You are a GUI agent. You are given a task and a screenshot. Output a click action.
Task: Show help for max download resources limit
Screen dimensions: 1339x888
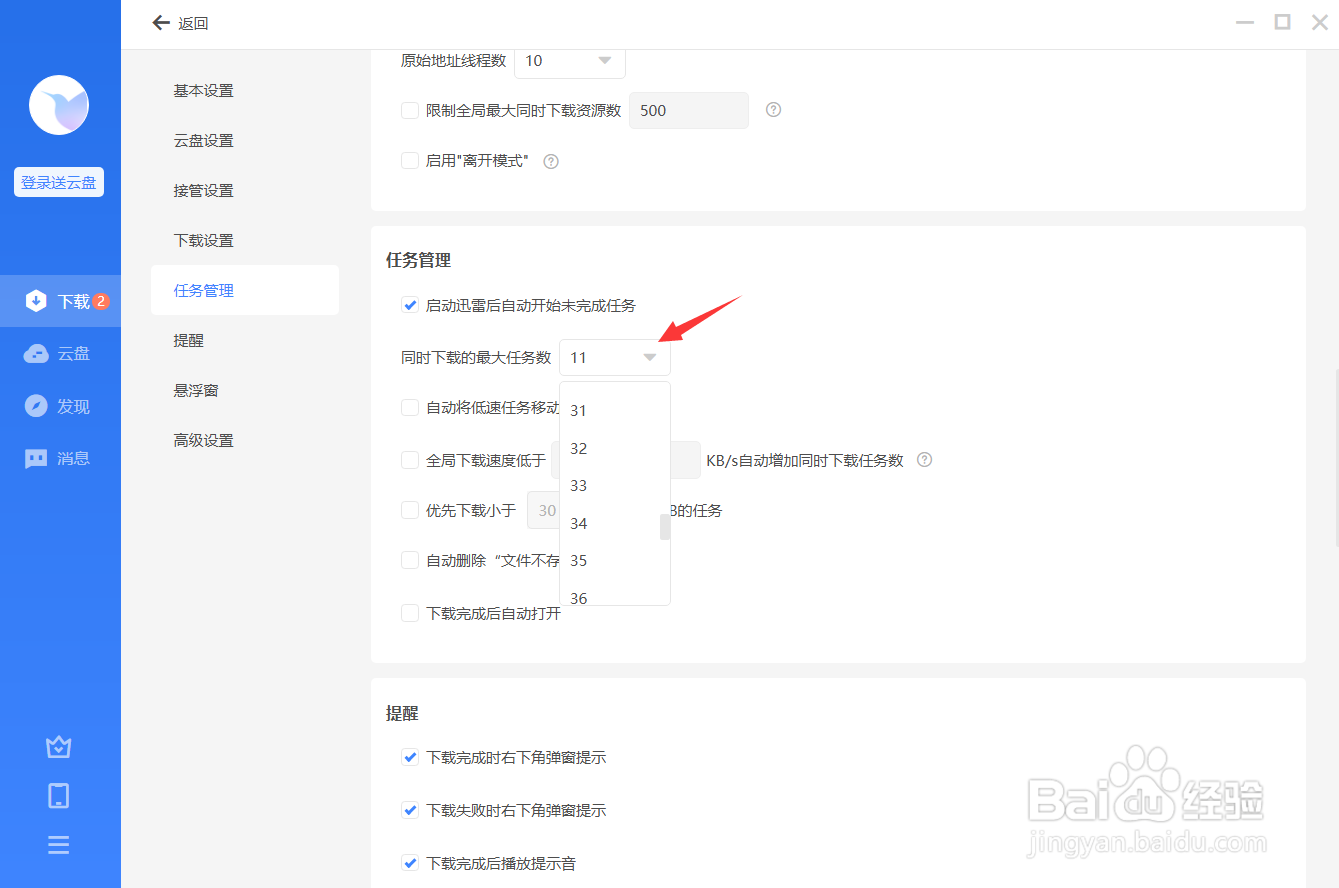click(x=773, y=110)
